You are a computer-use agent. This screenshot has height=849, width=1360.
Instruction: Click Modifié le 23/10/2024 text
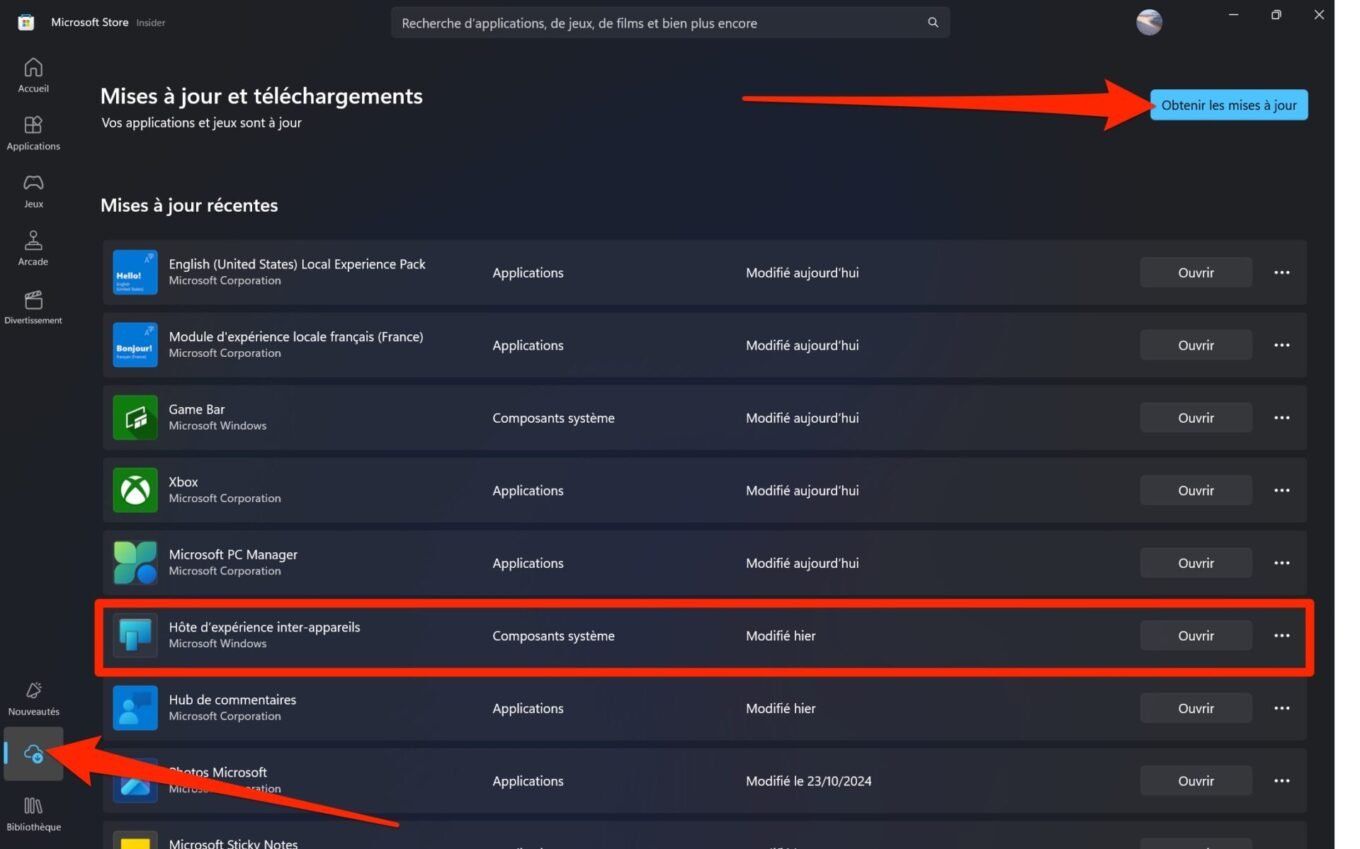(808, 781)
